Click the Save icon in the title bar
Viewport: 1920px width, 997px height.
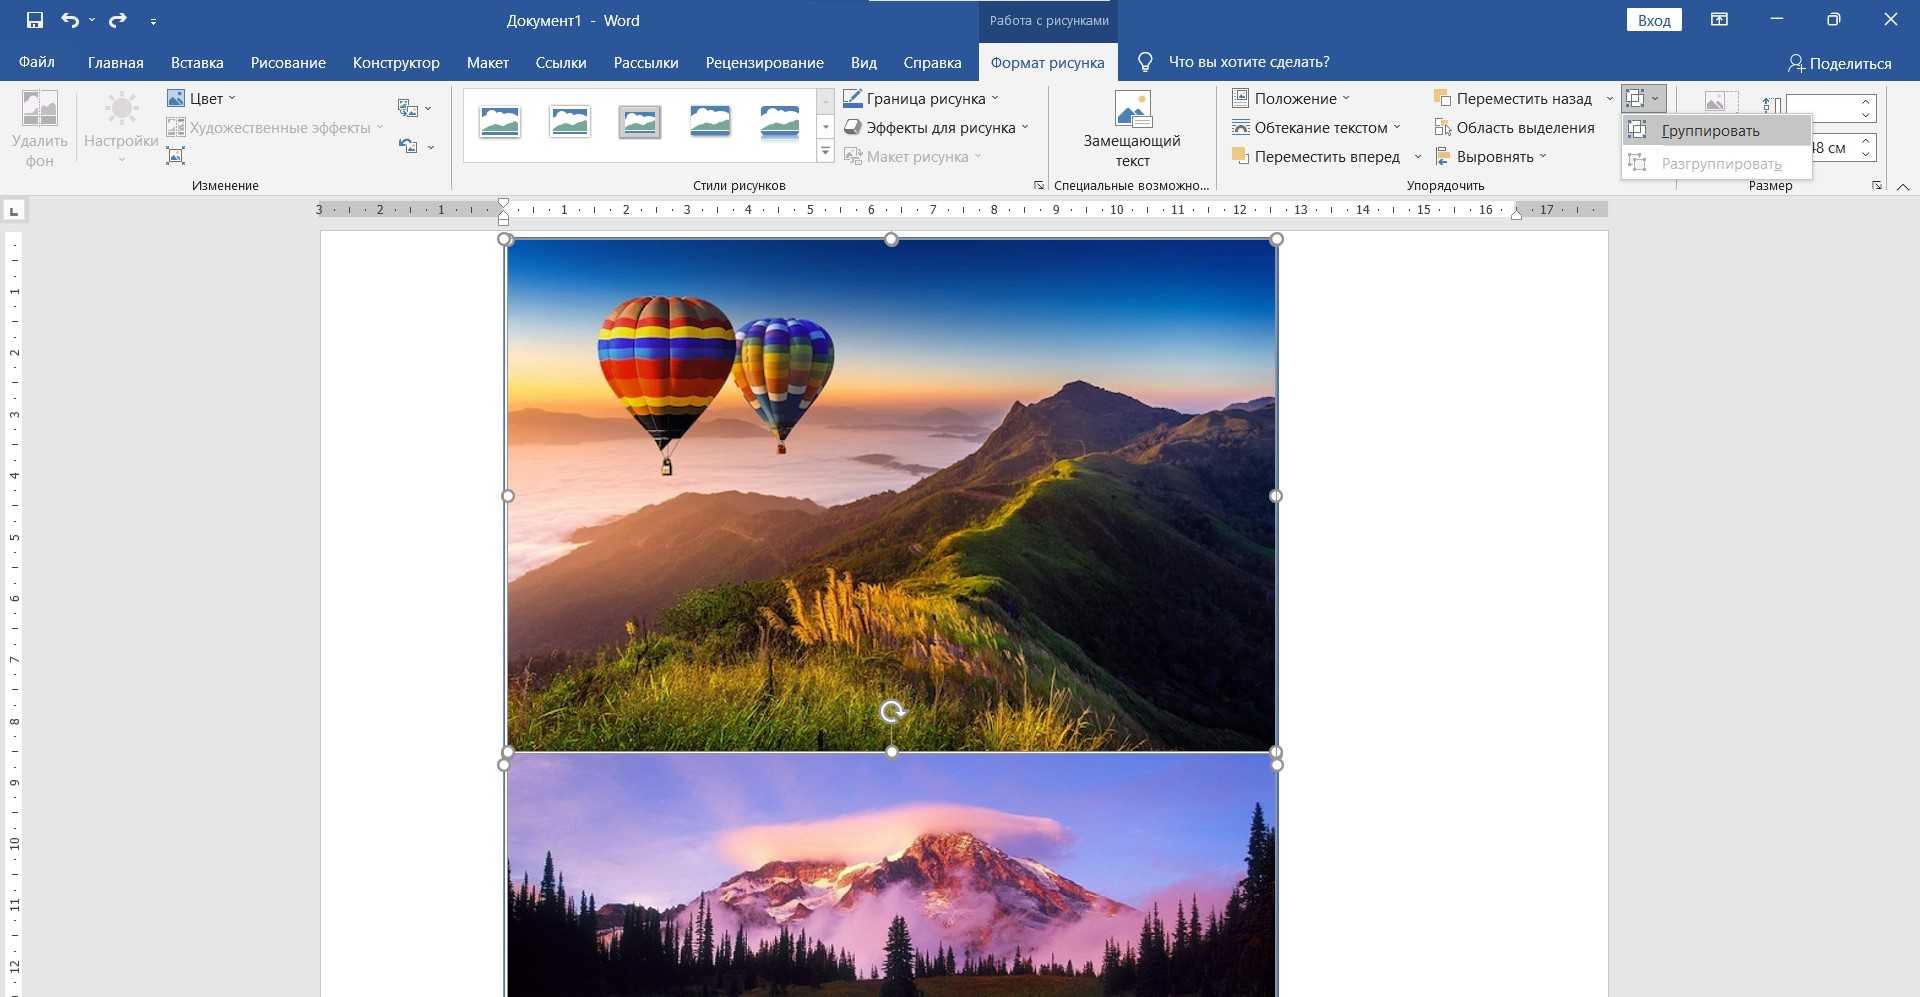35,20
